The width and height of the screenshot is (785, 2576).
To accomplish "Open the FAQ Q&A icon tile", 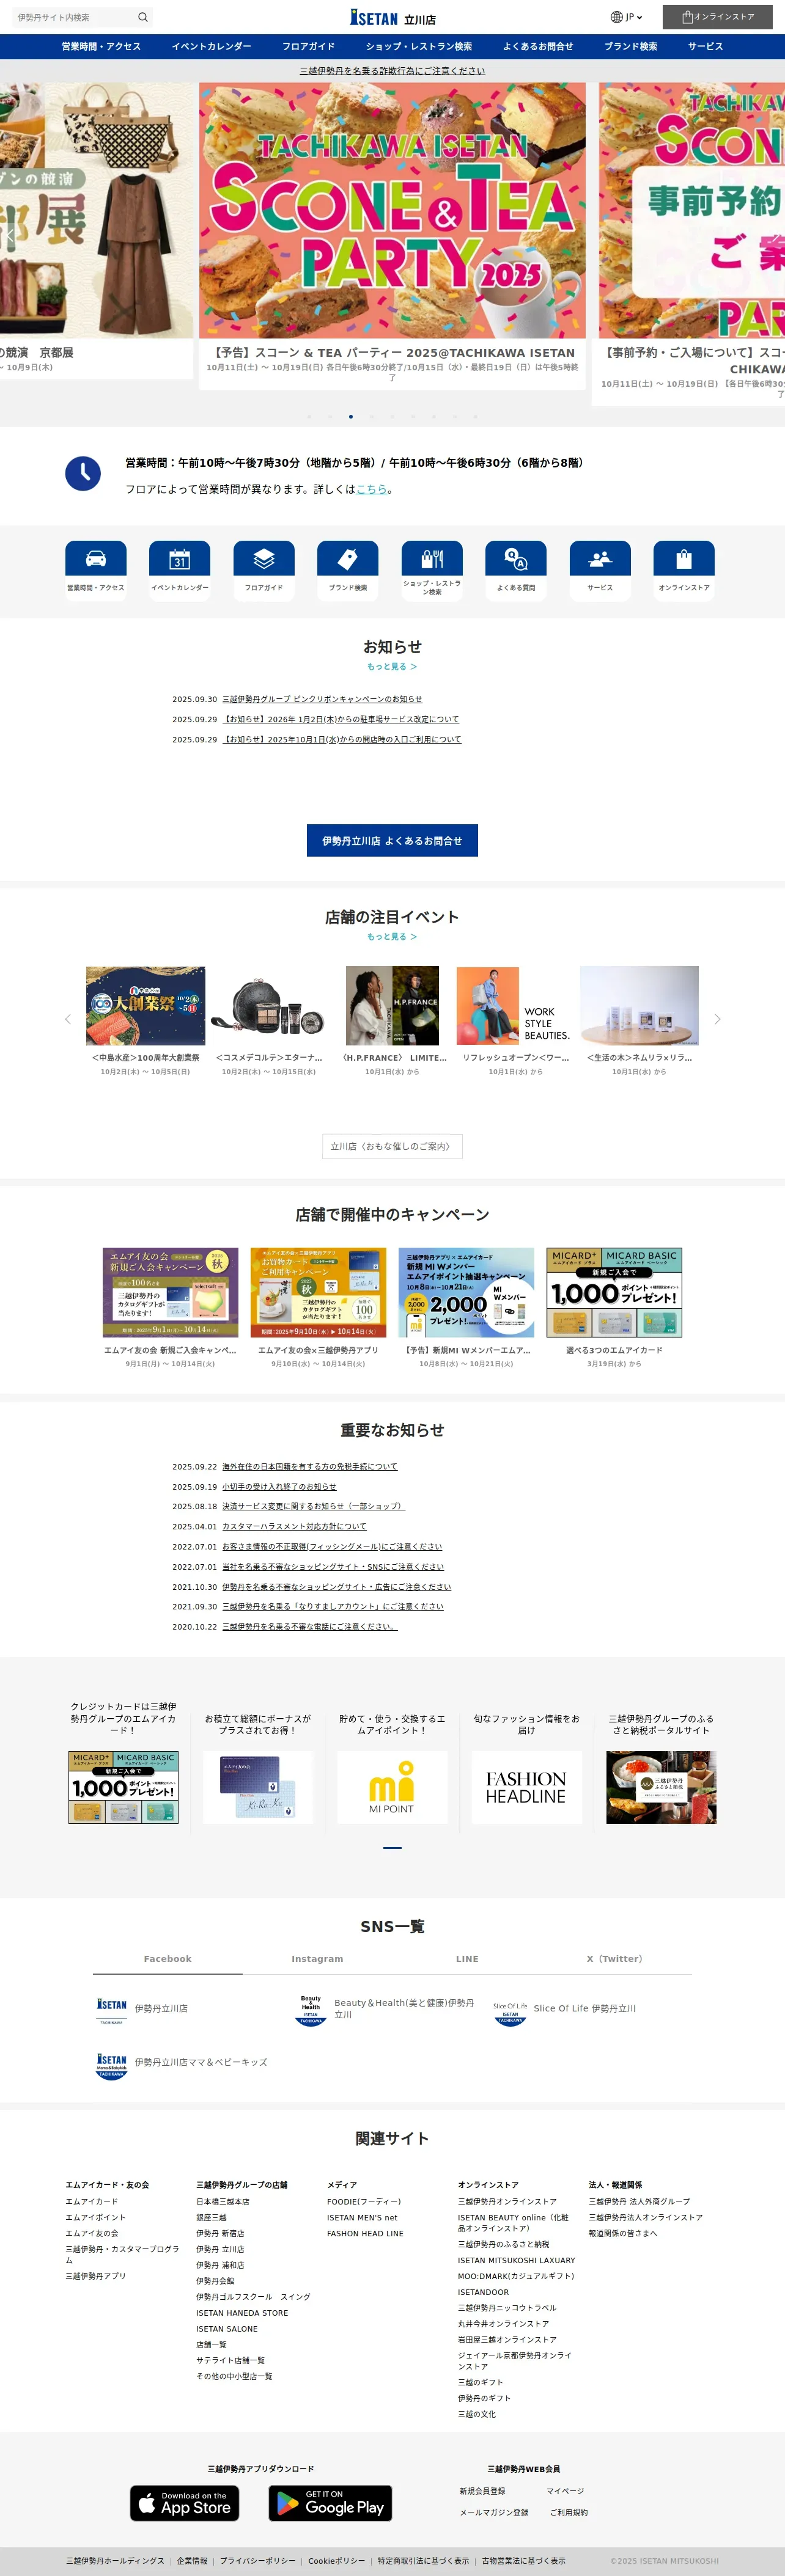I will coord(516,559).
